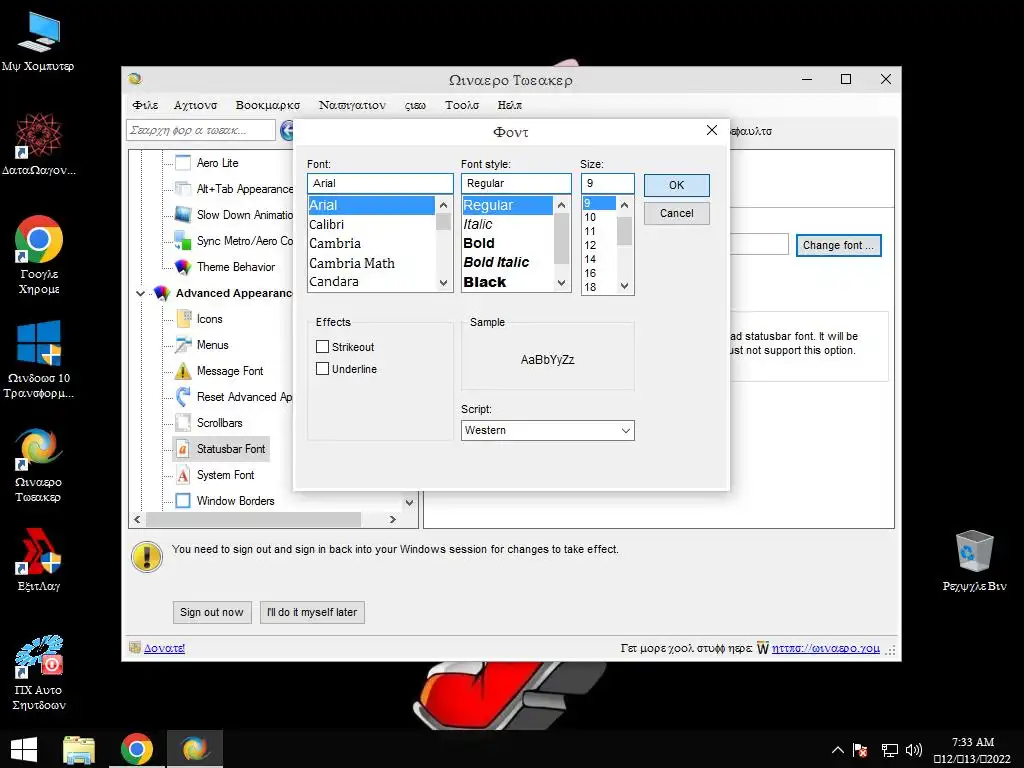Screen dimensions: 1024x768
Task: Click the volume icon in system tray
Action: pyautogui.click(x=914, y=750)
